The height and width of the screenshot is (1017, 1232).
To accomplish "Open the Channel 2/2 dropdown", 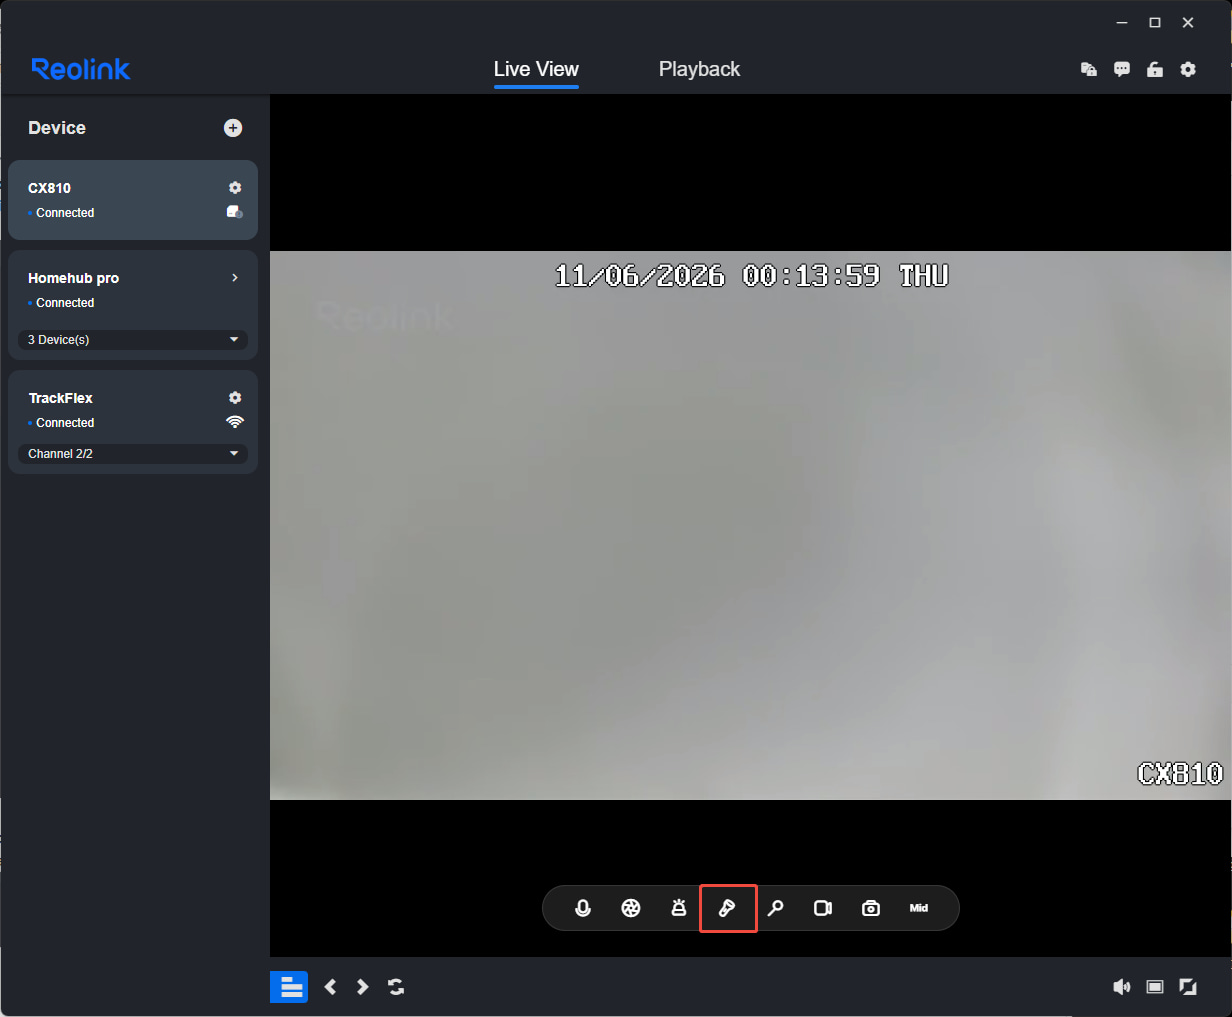I will click(x=133, y=454).
